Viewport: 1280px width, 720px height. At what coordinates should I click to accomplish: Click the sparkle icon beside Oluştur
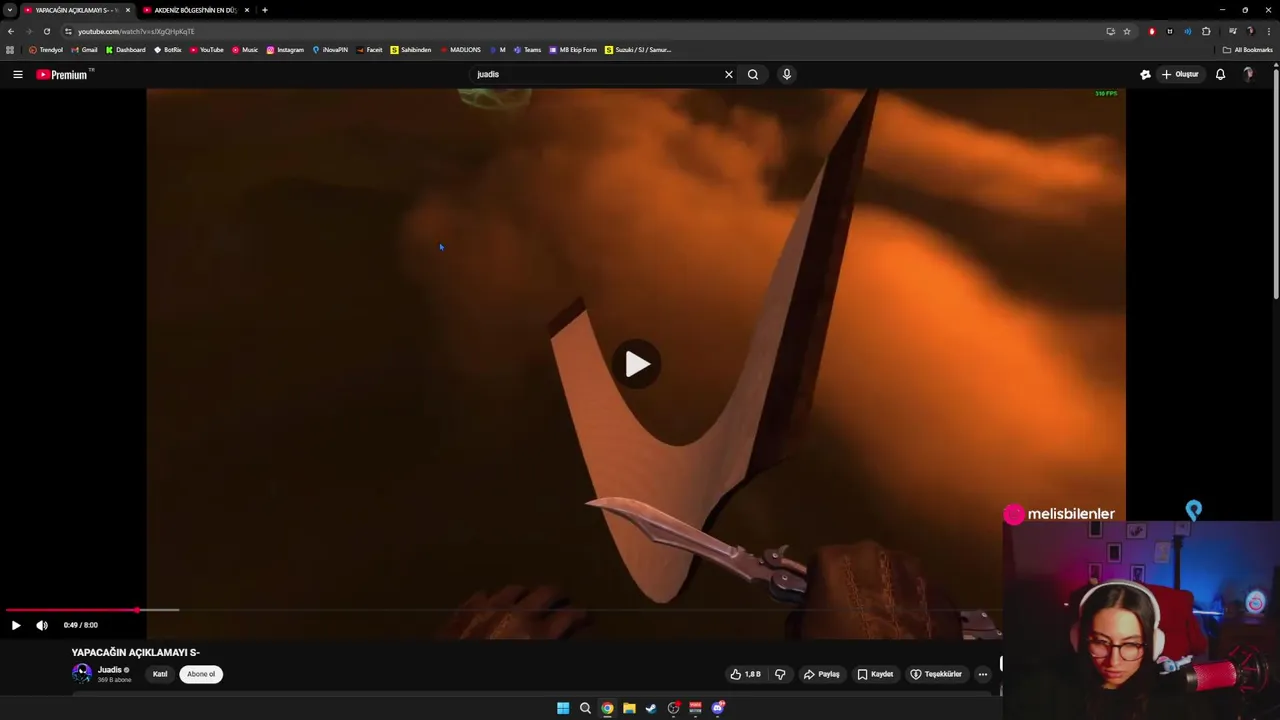(x=1145, y=74)
